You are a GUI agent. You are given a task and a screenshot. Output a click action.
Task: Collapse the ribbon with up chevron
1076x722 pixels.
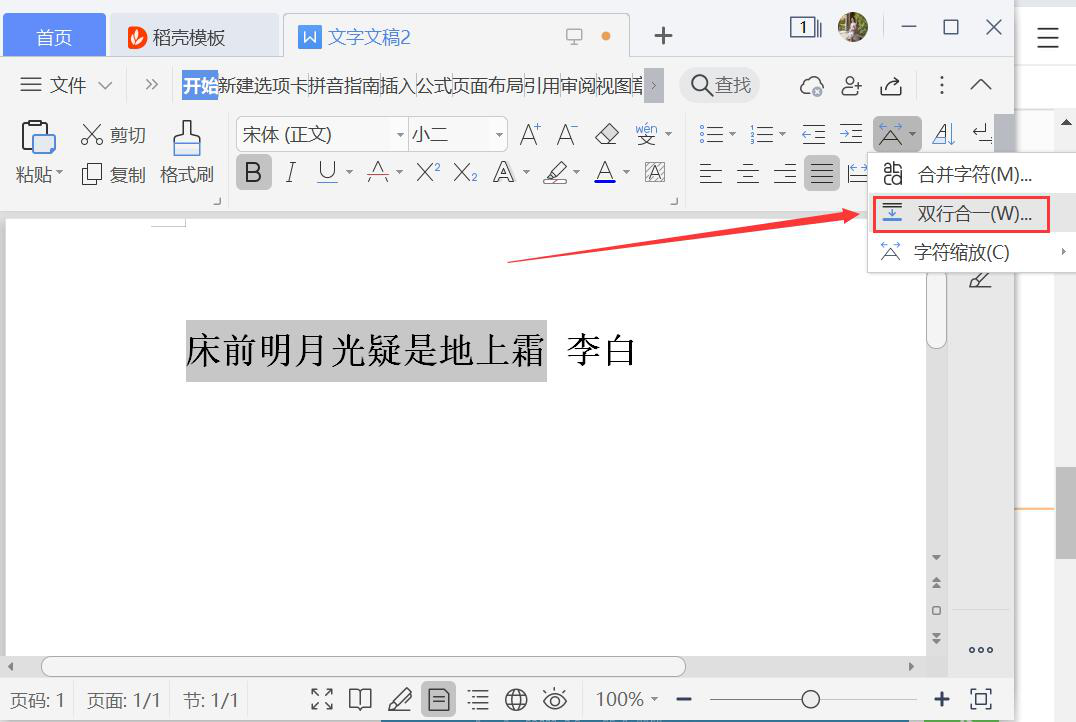tap(981, 84)
